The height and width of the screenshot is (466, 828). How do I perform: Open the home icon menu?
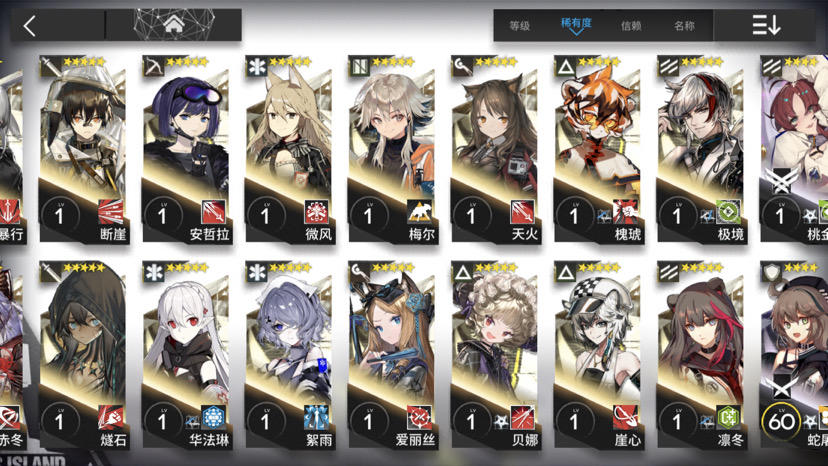click(174, 24)
